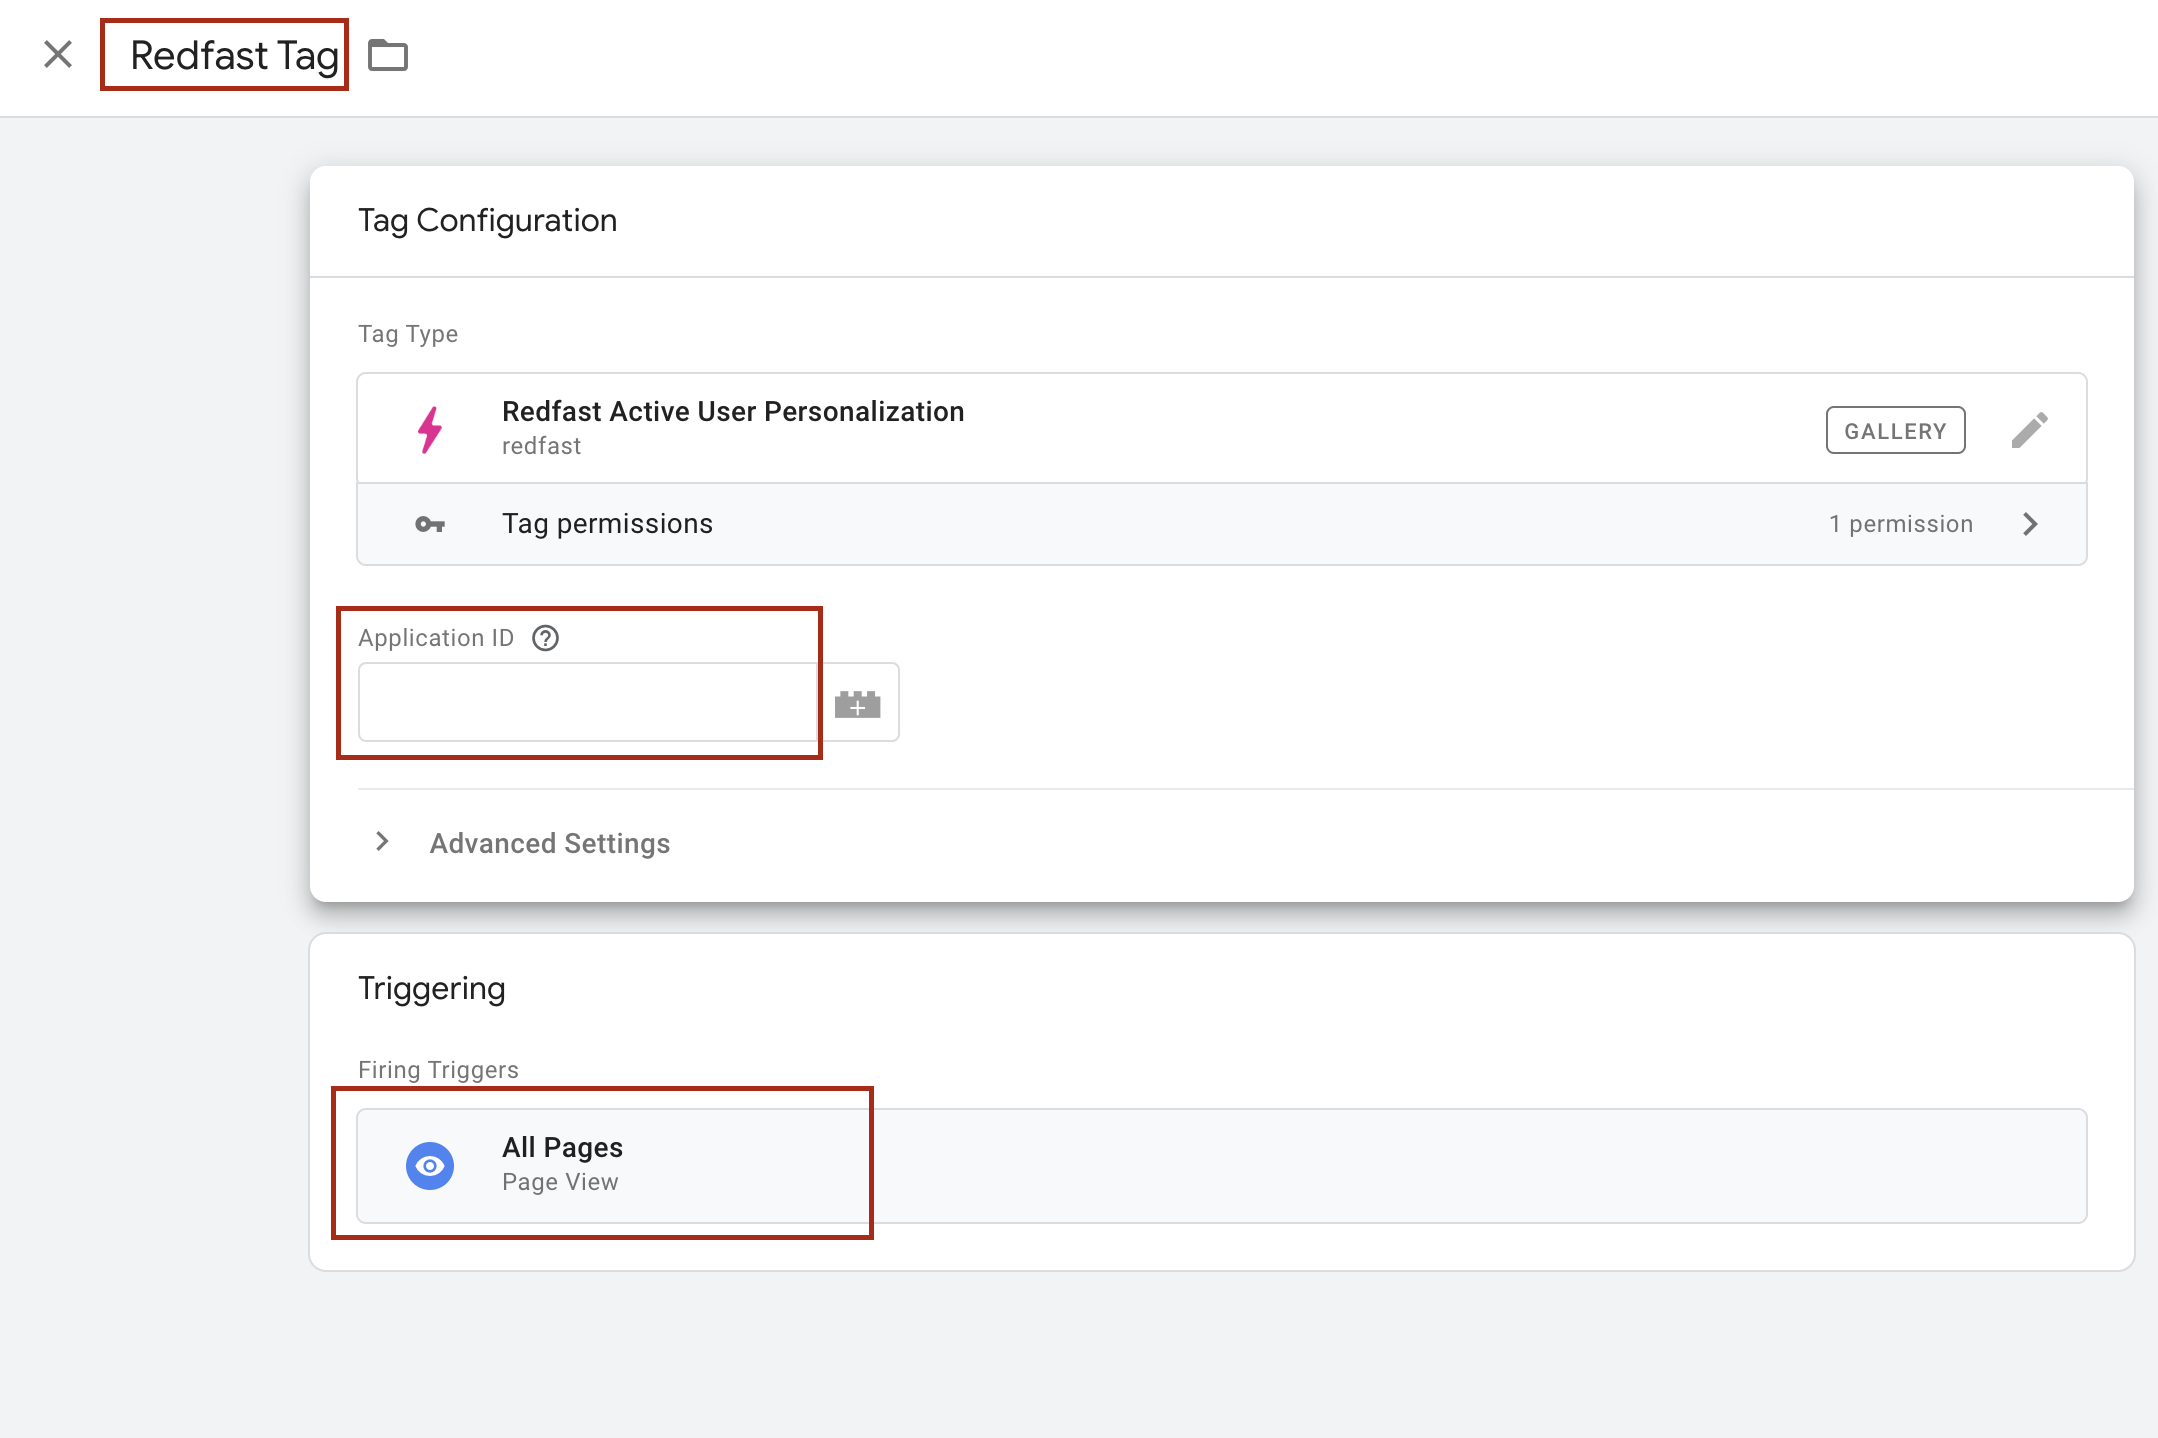Image resolution: width=2158 pixels, height=1438 pixels.
Task: Focus the Application ID input field
Action: (588, 702)
